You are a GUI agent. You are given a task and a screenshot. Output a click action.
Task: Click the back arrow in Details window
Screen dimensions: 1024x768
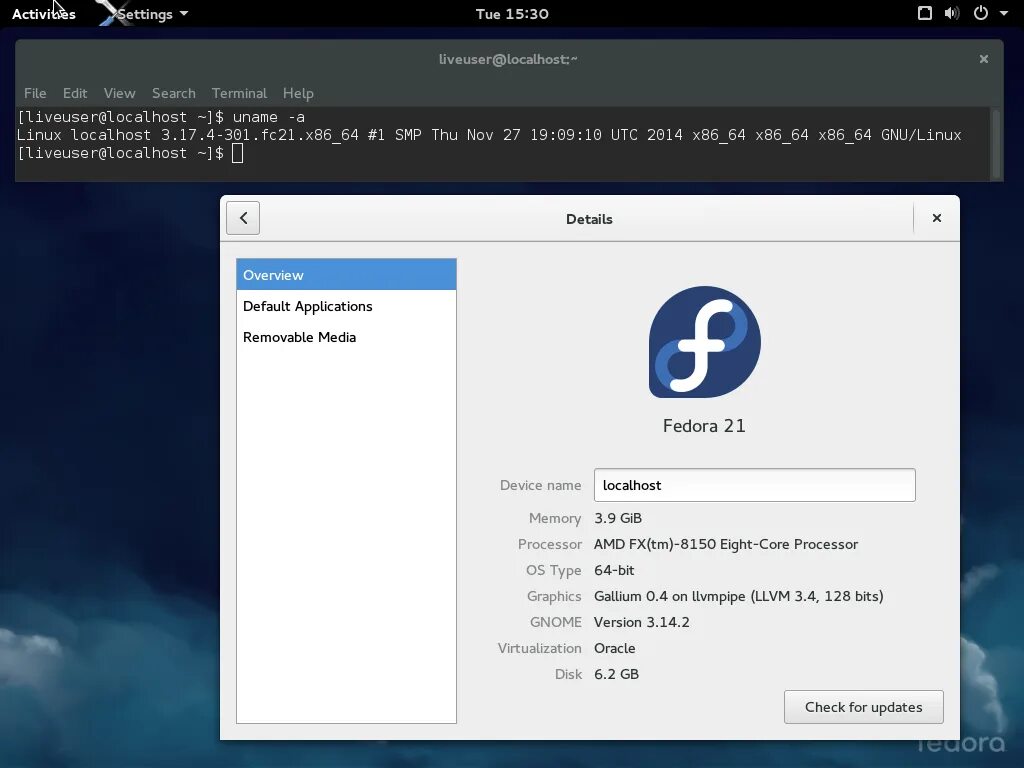[x=243, y=218]
